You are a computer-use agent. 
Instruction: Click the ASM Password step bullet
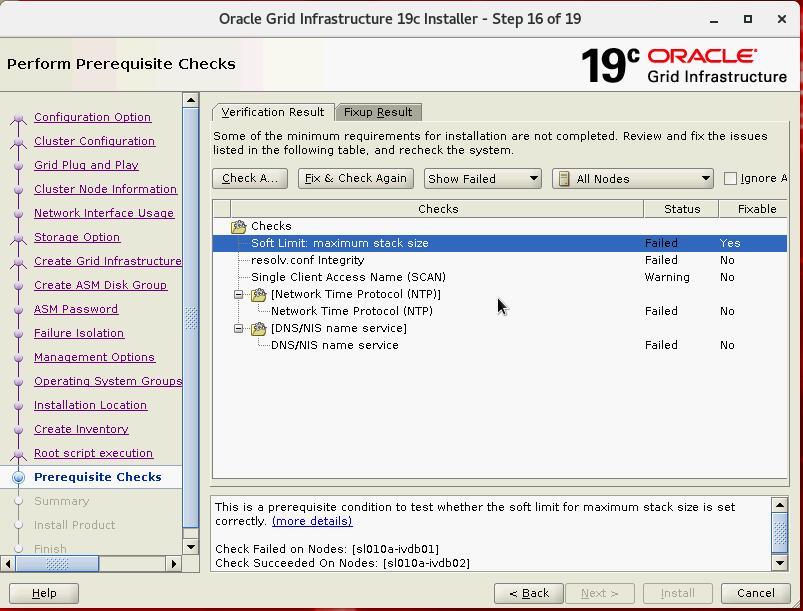tap(18, 310)
